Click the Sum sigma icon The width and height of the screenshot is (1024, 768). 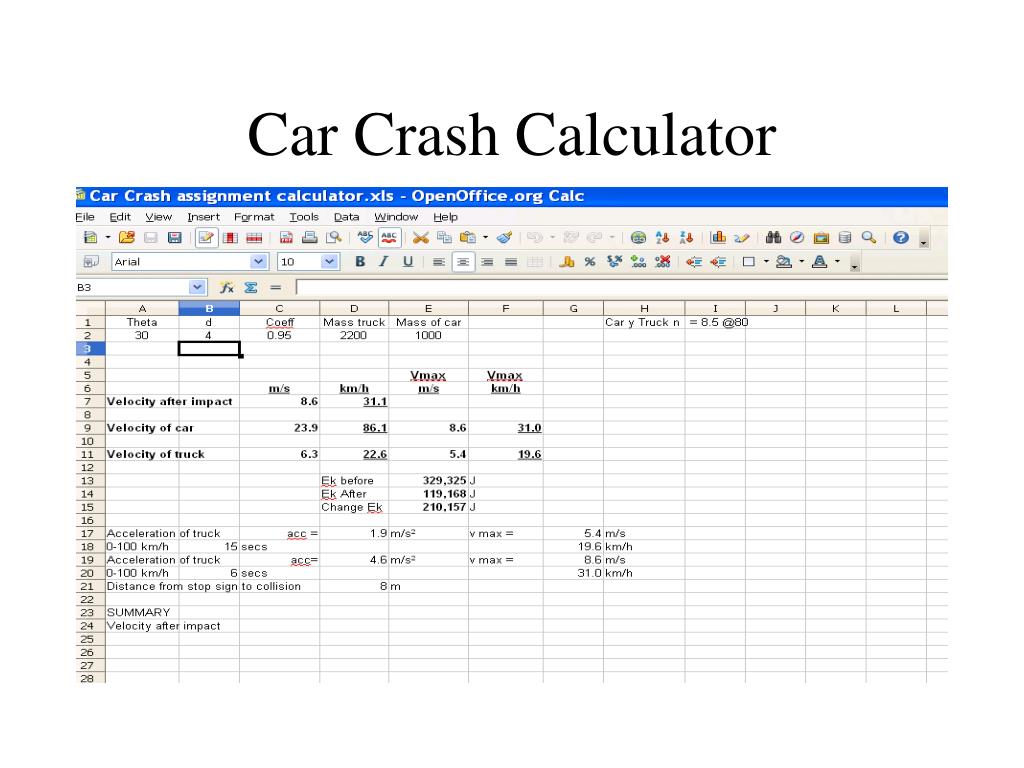[251, 287]
